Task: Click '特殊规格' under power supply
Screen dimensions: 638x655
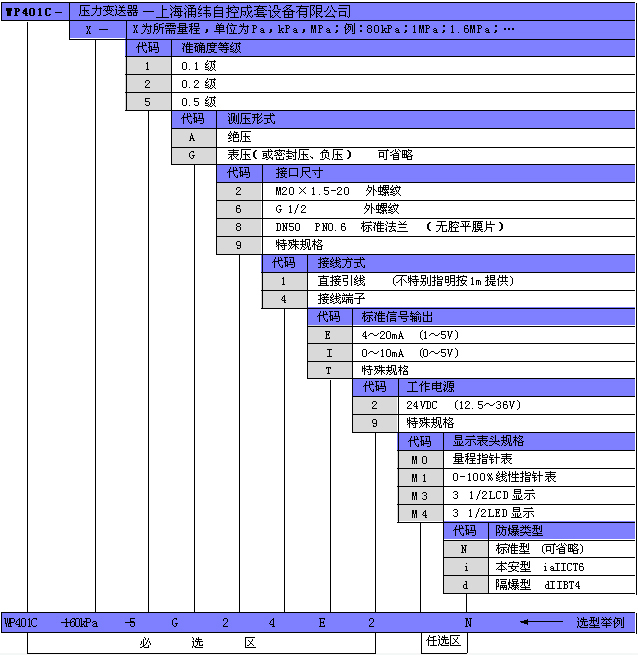Action: [x=430, y=423]
